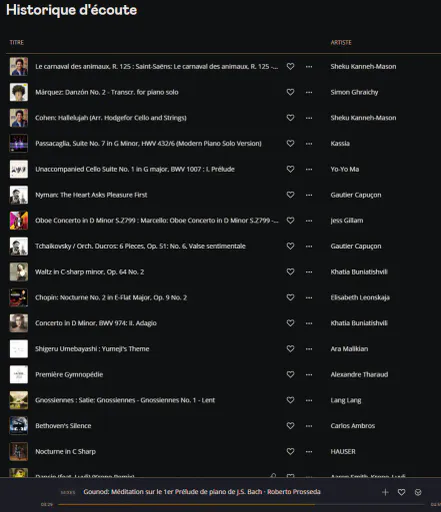
Task: Sort by the TITRE column header
Action: (x=17, y=42)
